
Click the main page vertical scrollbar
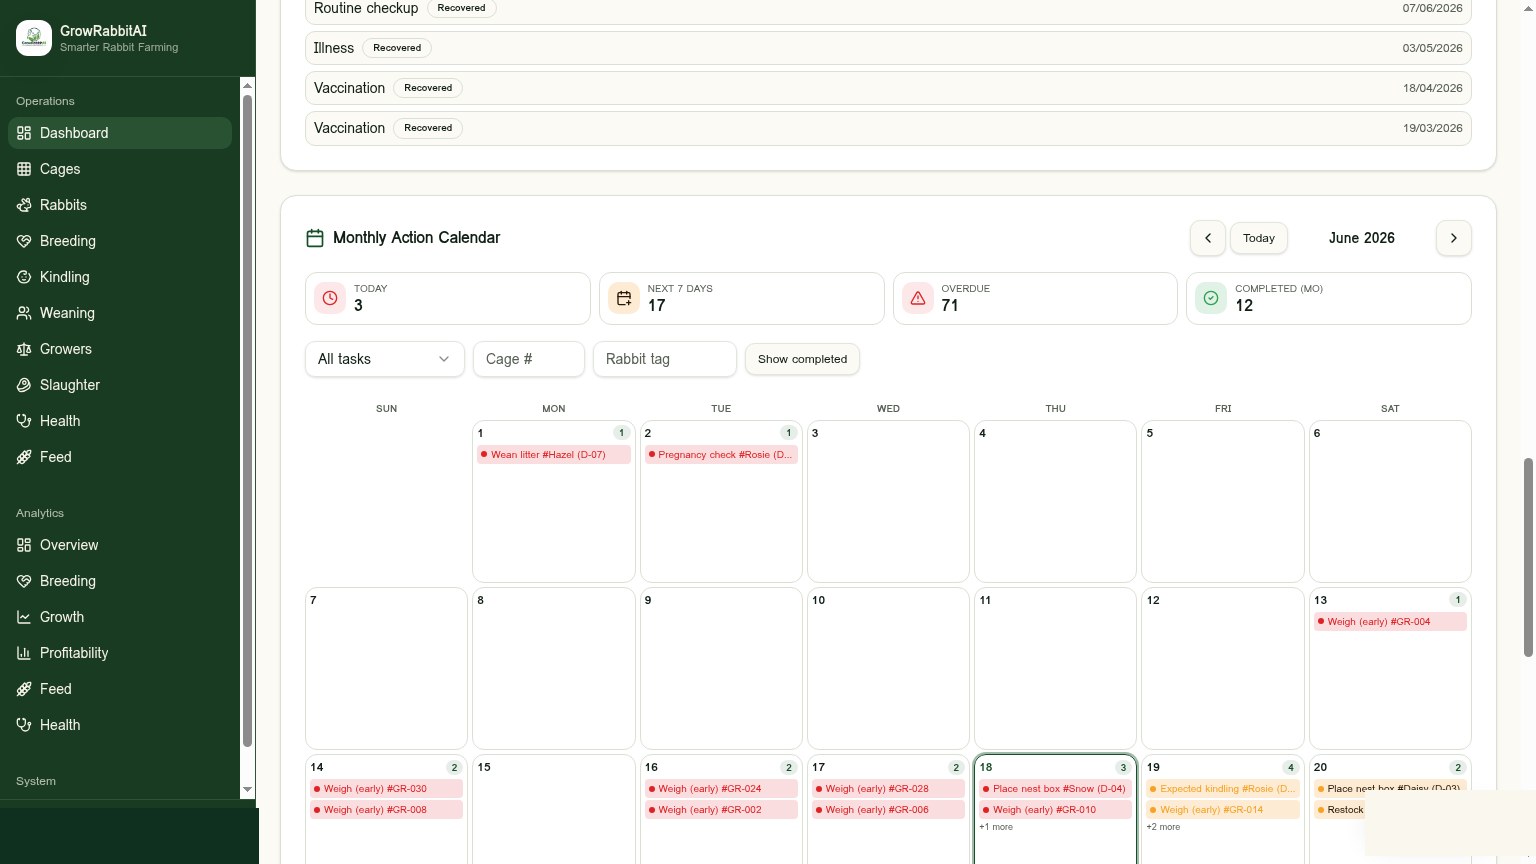[1528, 557]
